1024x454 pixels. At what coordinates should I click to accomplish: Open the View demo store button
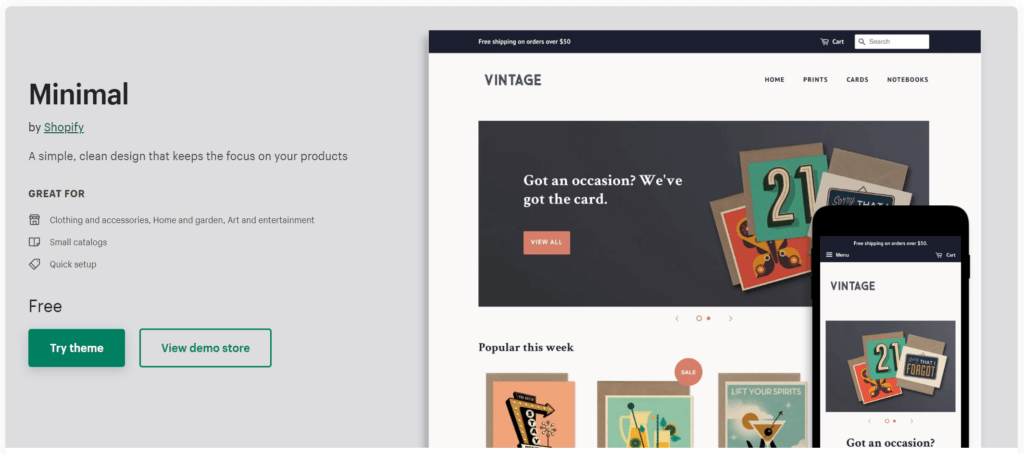click(x=205, y=348)
